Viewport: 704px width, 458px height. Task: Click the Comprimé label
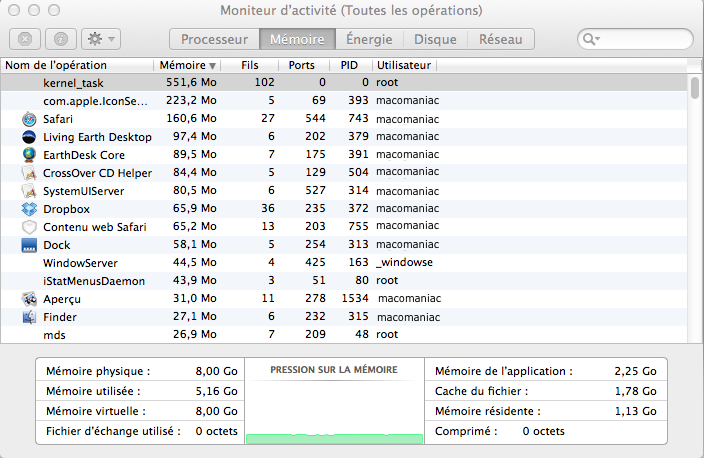(x=466, y=431)
